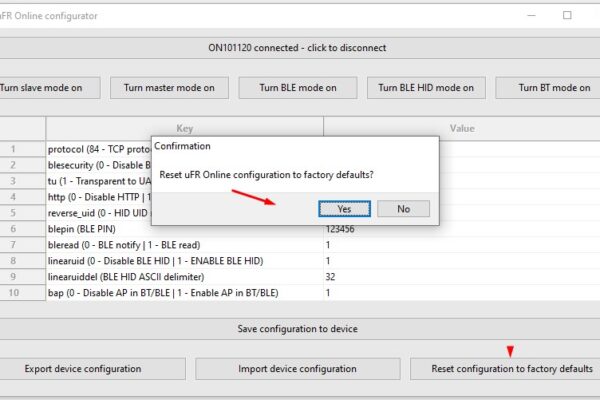Edit the blepin value 123456
Image resolution: width=600 pixels, height=400 pixels.
tap(461, 229)
